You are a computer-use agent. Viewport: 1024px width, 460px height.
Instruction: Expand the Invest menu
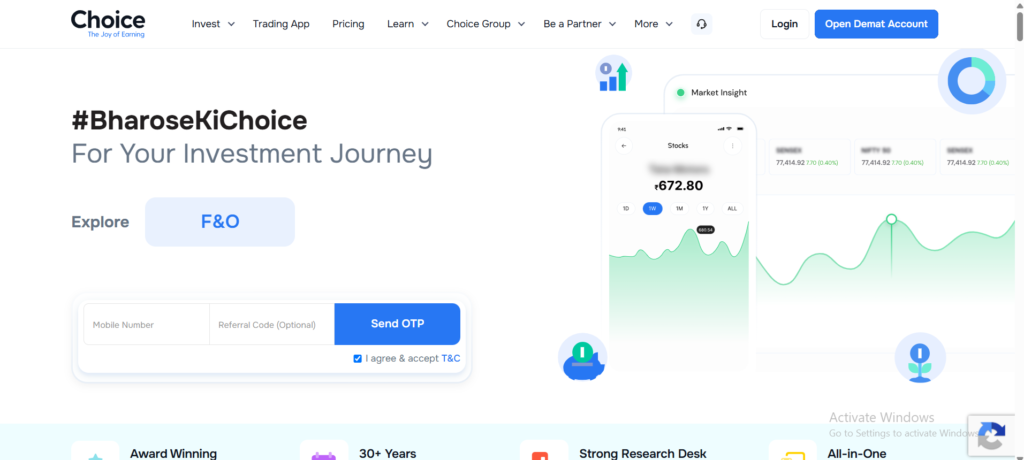point(213,24)
